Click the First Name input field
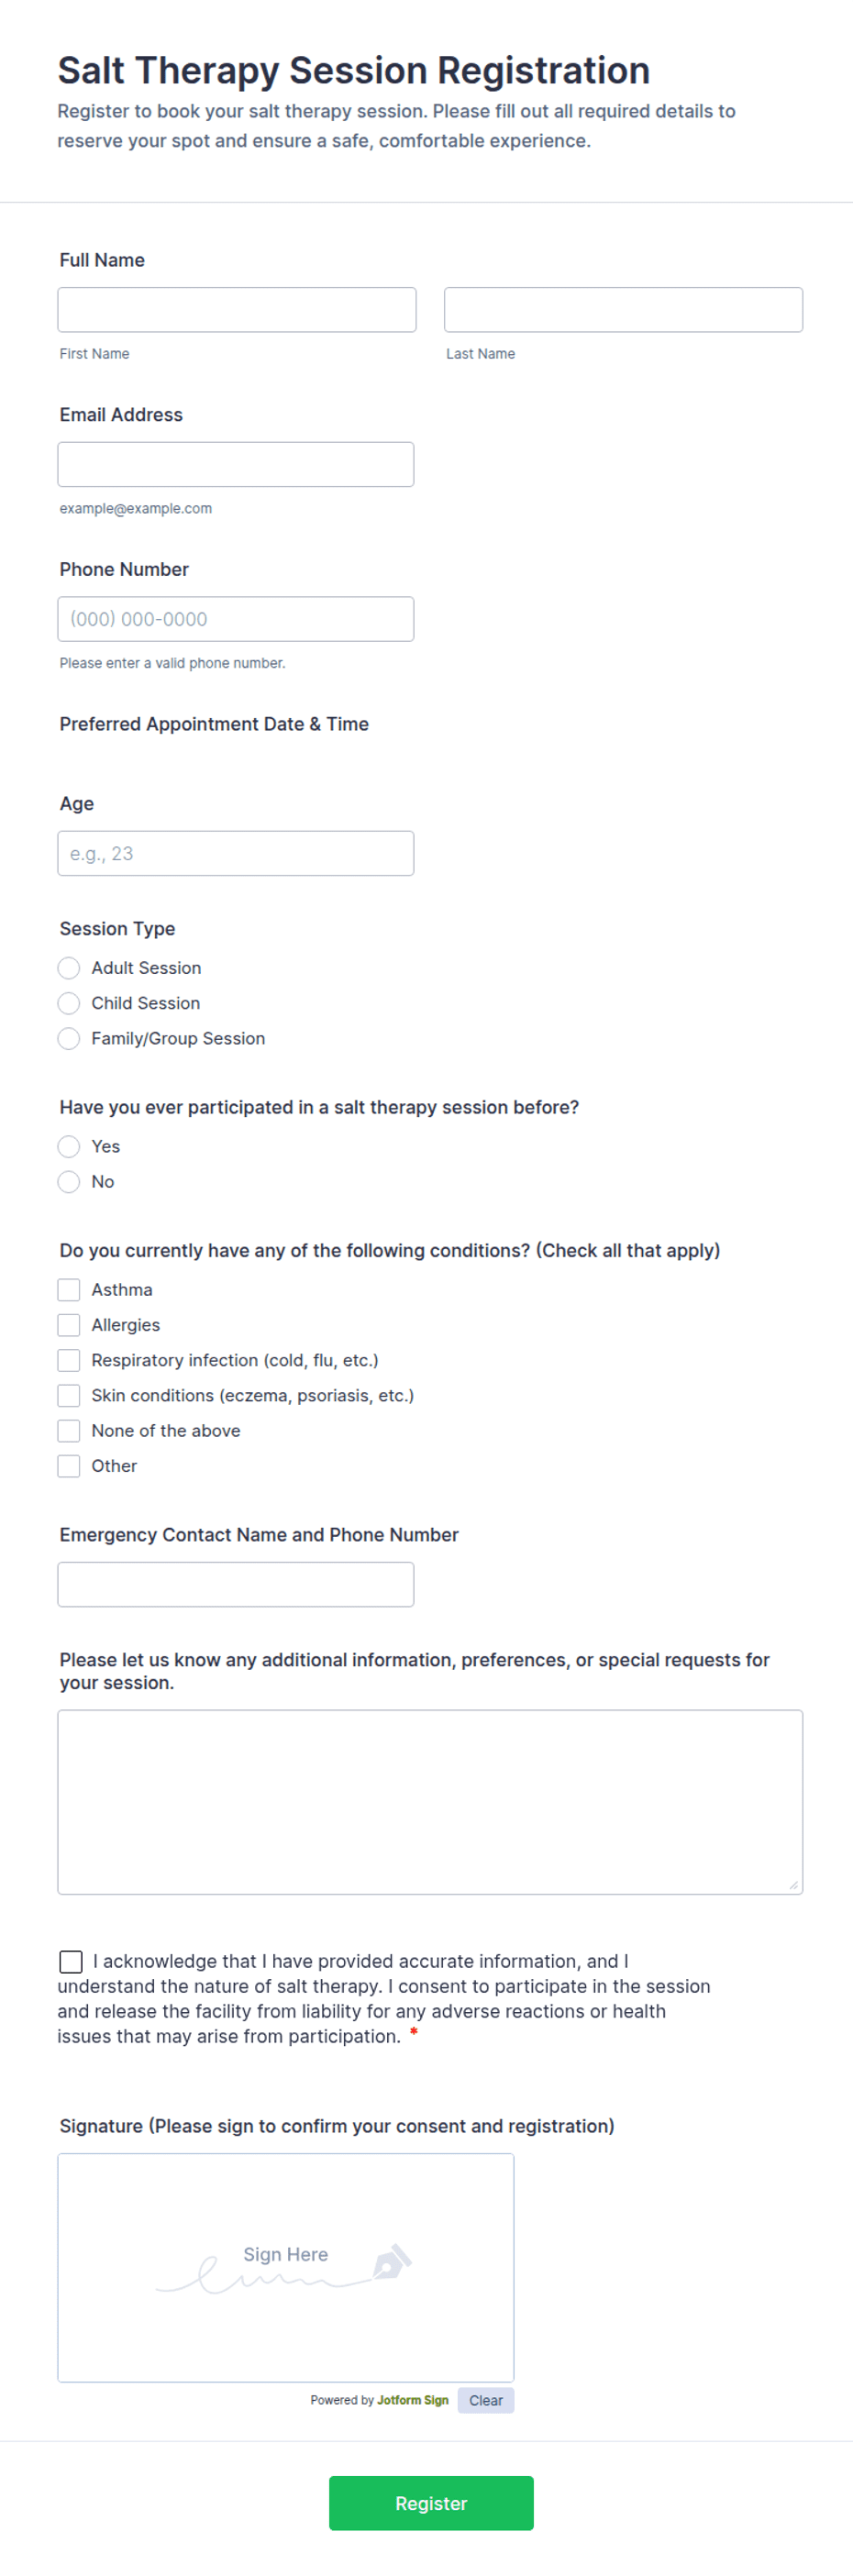 click(x=237, y=310)
